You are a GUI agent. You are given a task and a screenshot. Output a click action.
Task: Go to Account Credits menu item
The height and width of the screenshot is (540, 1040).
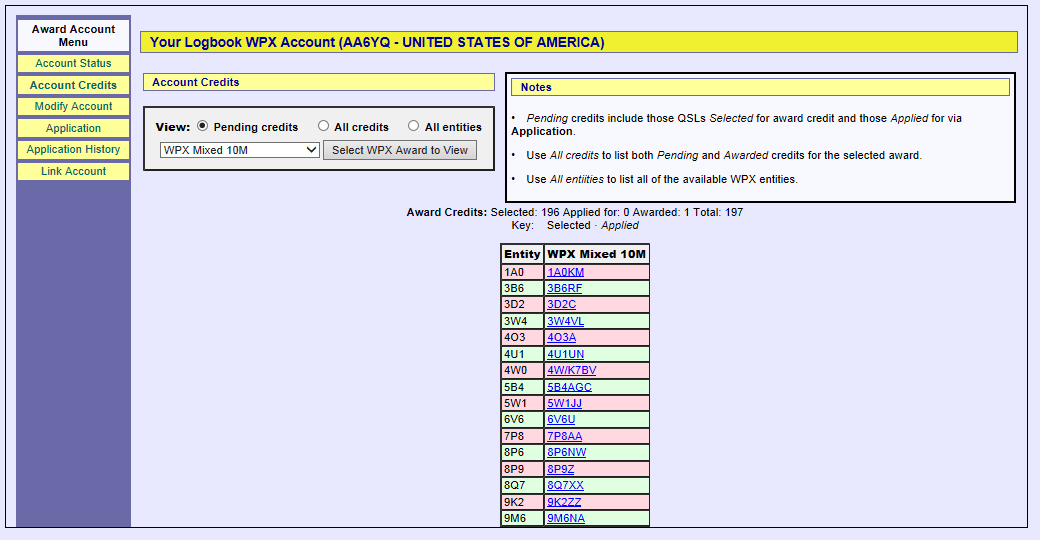click(73, 85)
